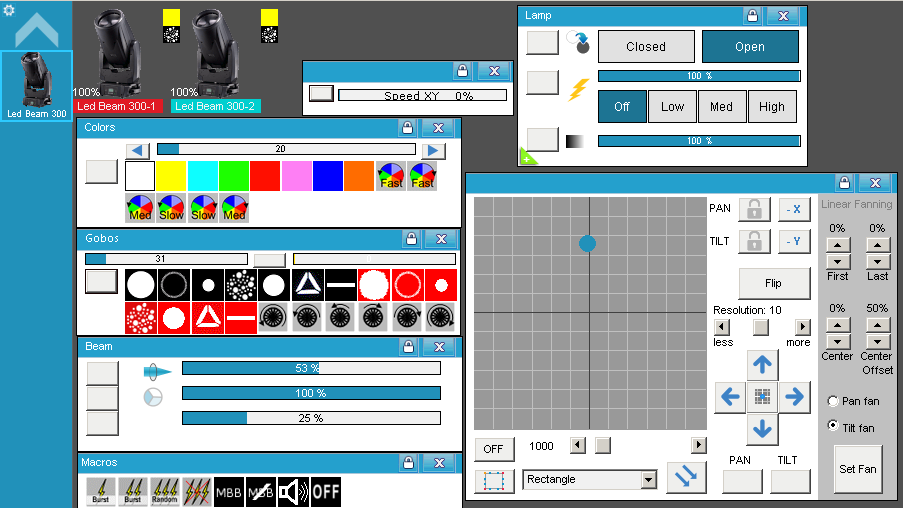Select the triangle gobo on black

tap(308, 285)
